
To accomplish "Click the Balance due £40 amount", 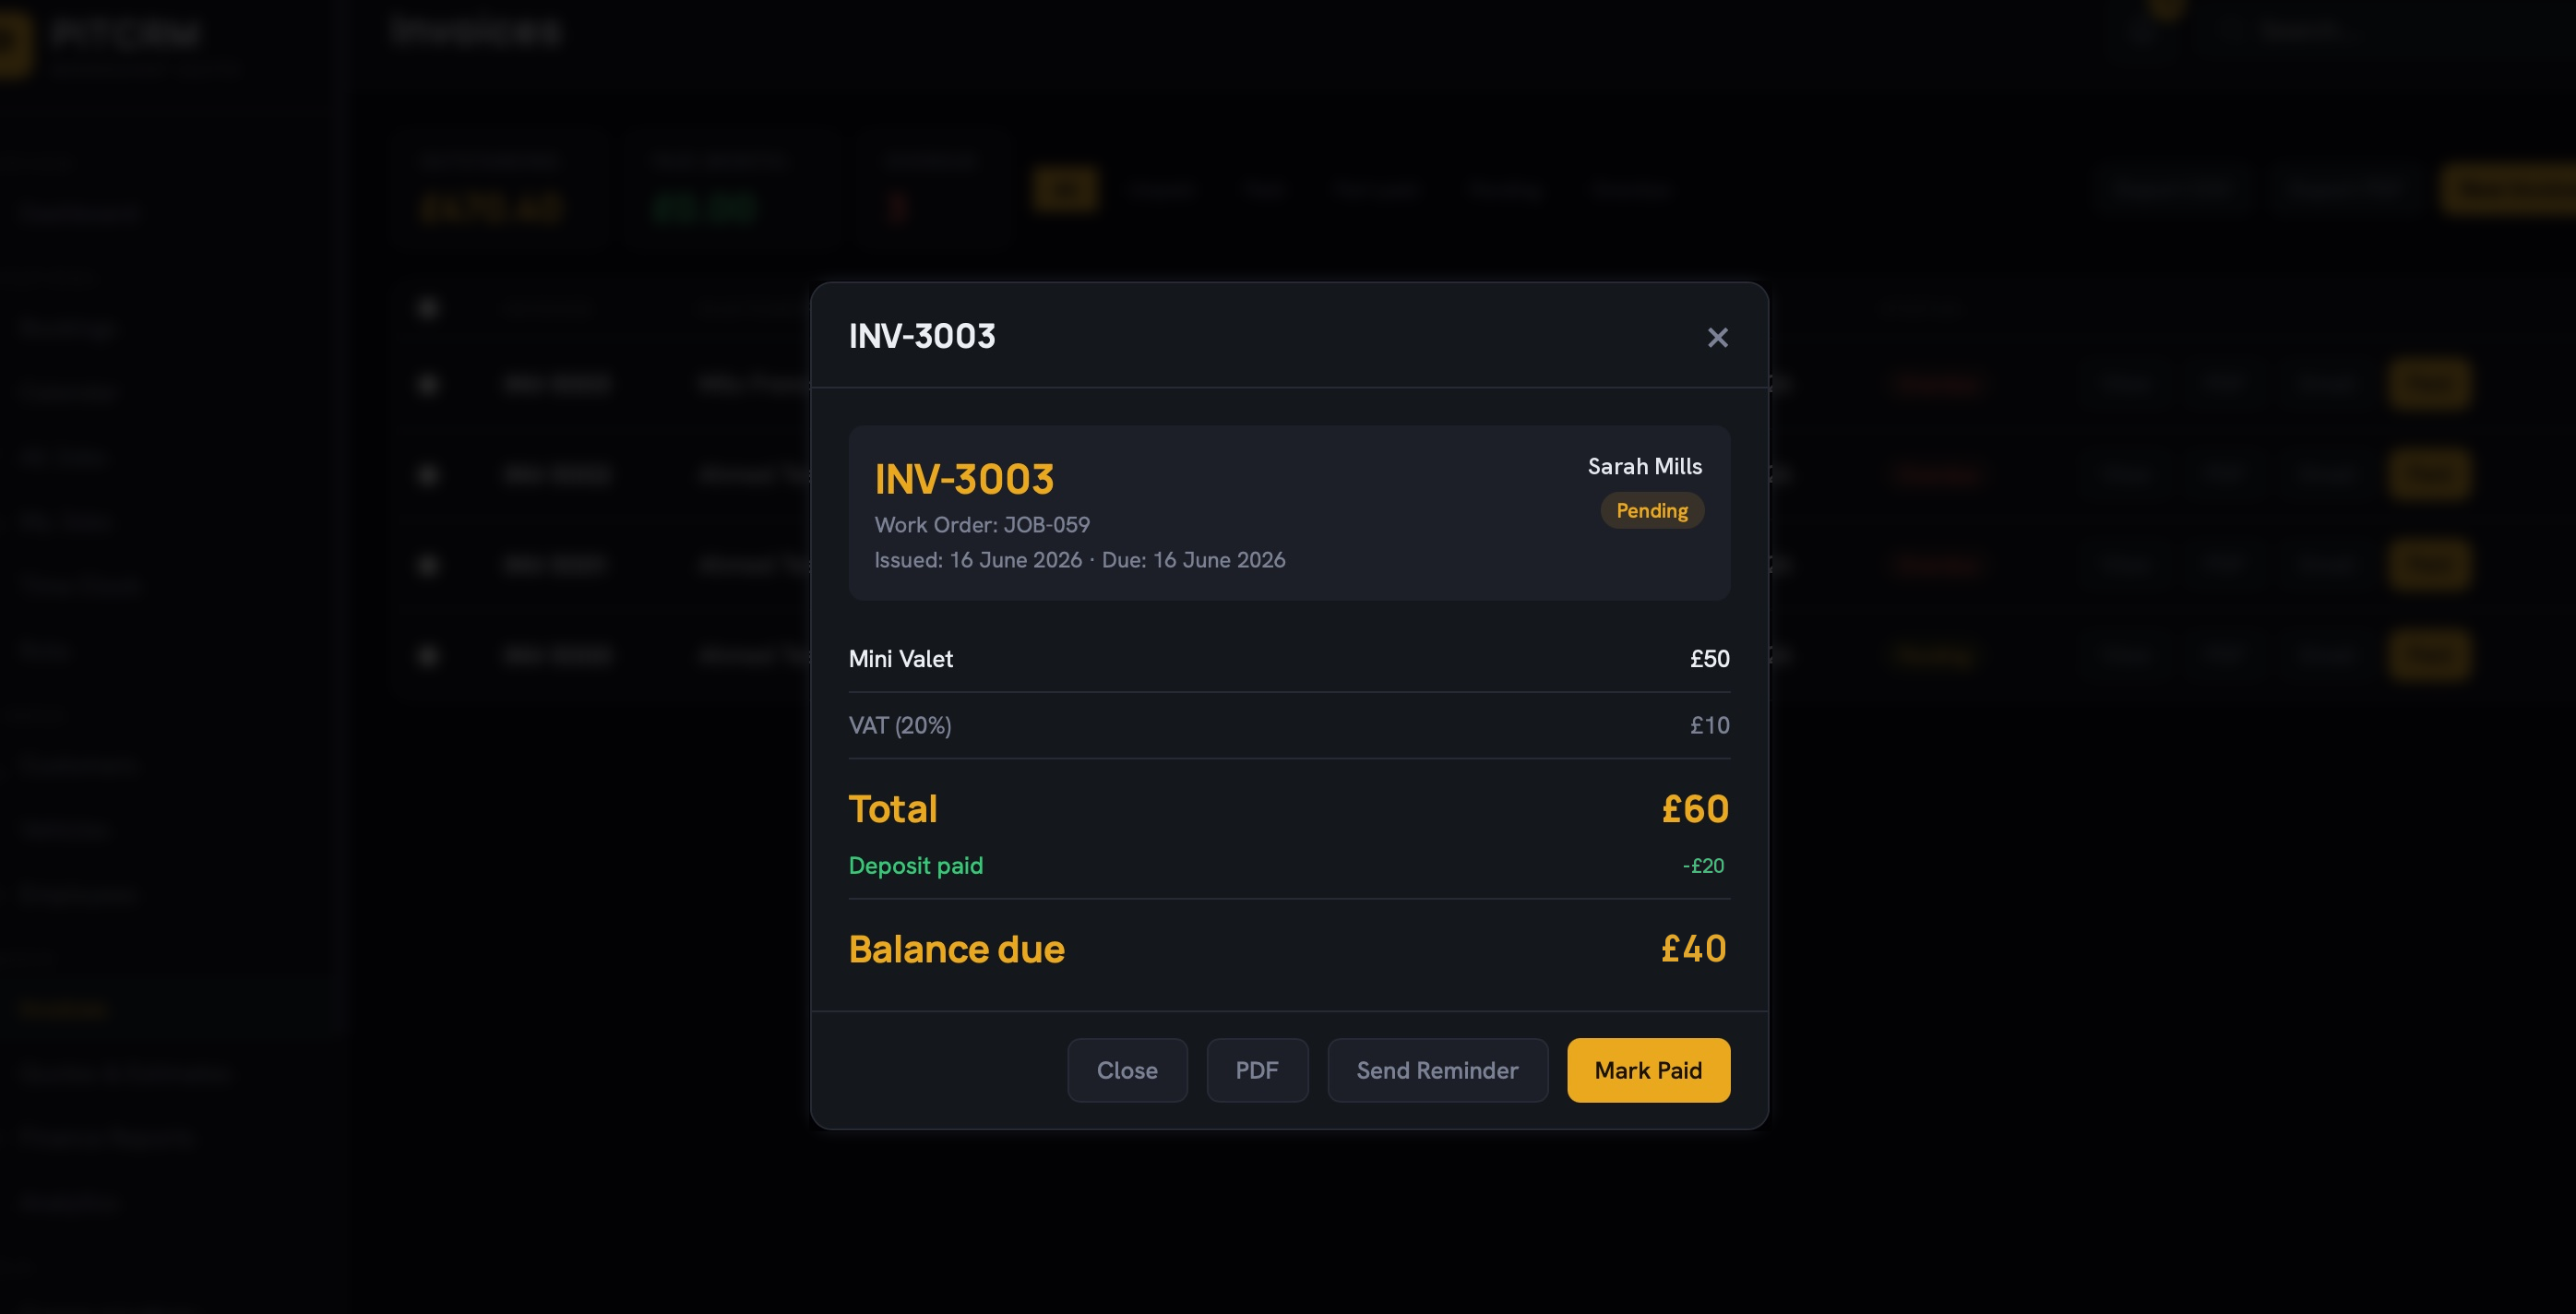I will point(1693,948).
